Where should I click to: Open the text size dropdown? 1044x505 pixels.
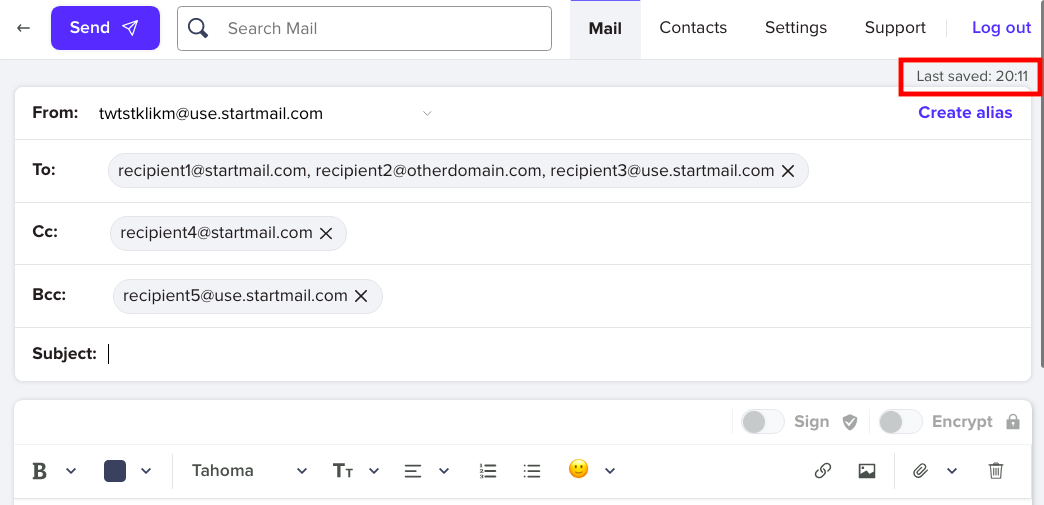(x=356, y=471)
